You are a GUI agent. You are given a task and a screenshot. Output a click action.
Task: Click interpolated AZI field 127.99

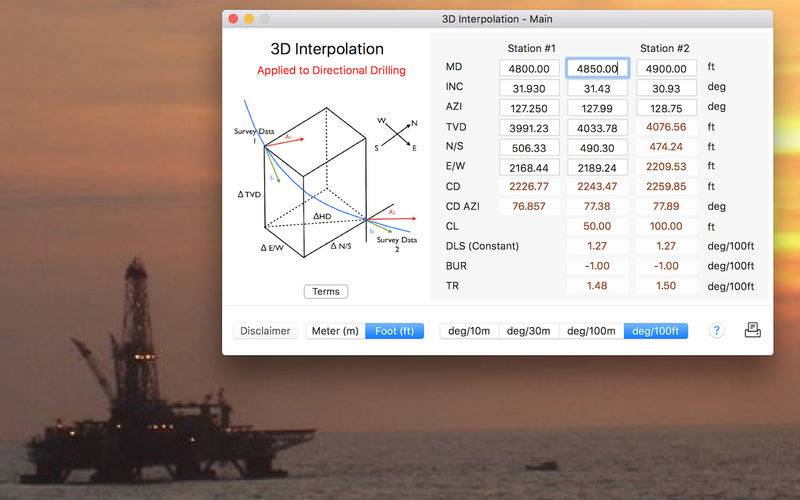597,108
